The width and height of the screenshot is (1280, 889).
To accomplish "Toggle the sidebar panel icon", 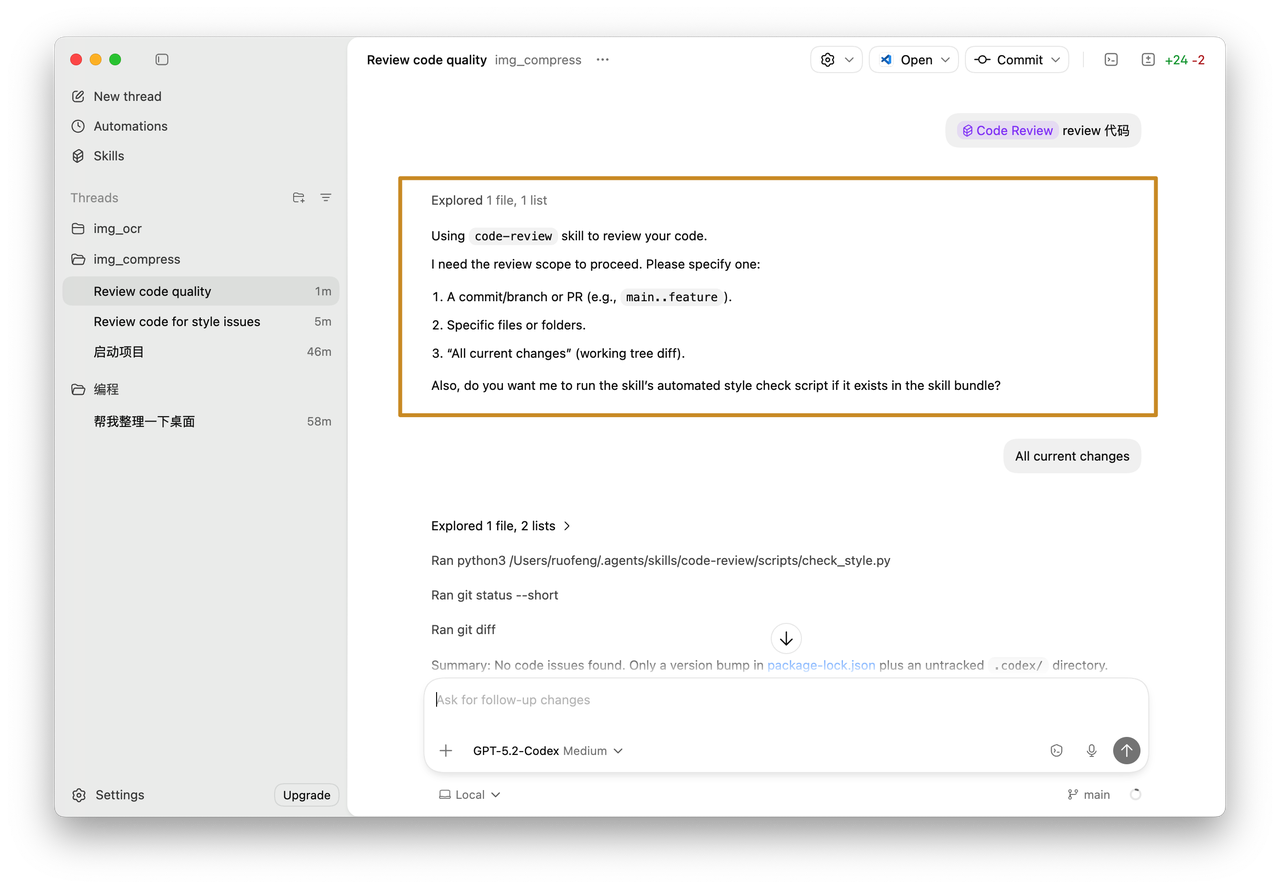I will pos(162,60).
